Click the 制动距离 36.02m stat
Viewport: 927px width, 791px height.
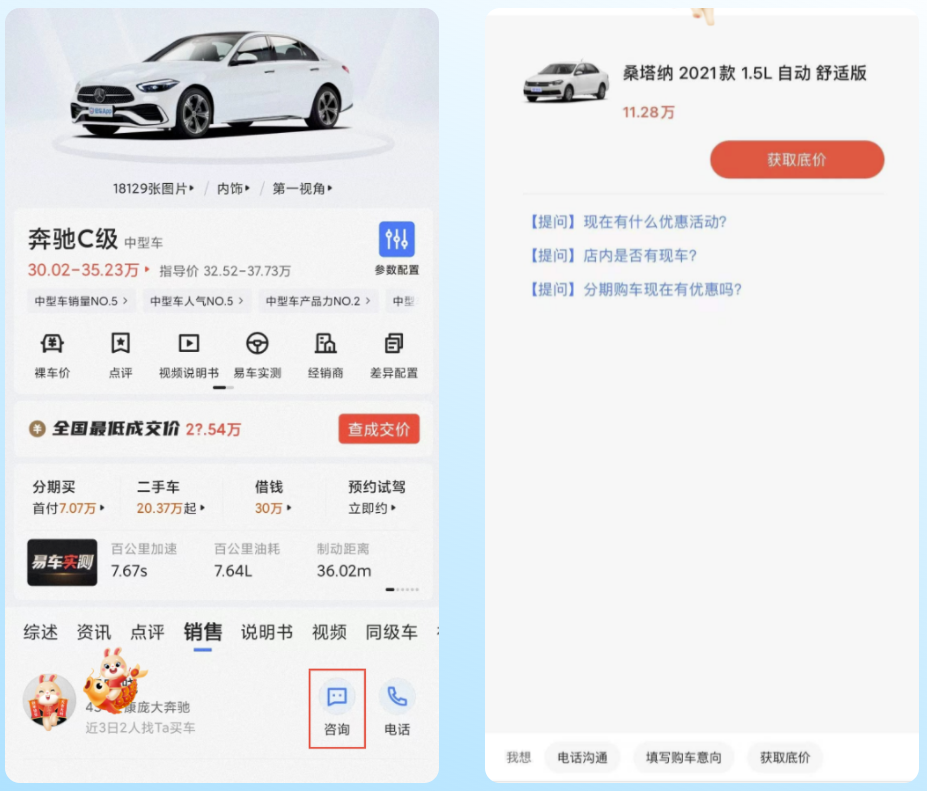coord(344,560)
